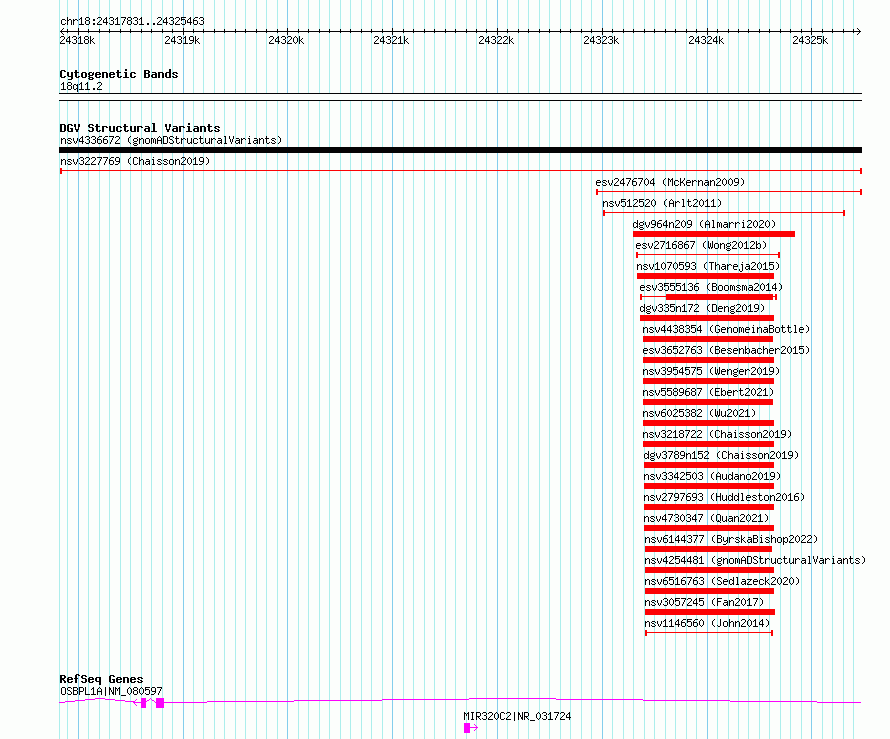Click the 24319k ruler label
Image resolution: width=890 pixels, height=739 pixels.
click(x=182, y=40)
